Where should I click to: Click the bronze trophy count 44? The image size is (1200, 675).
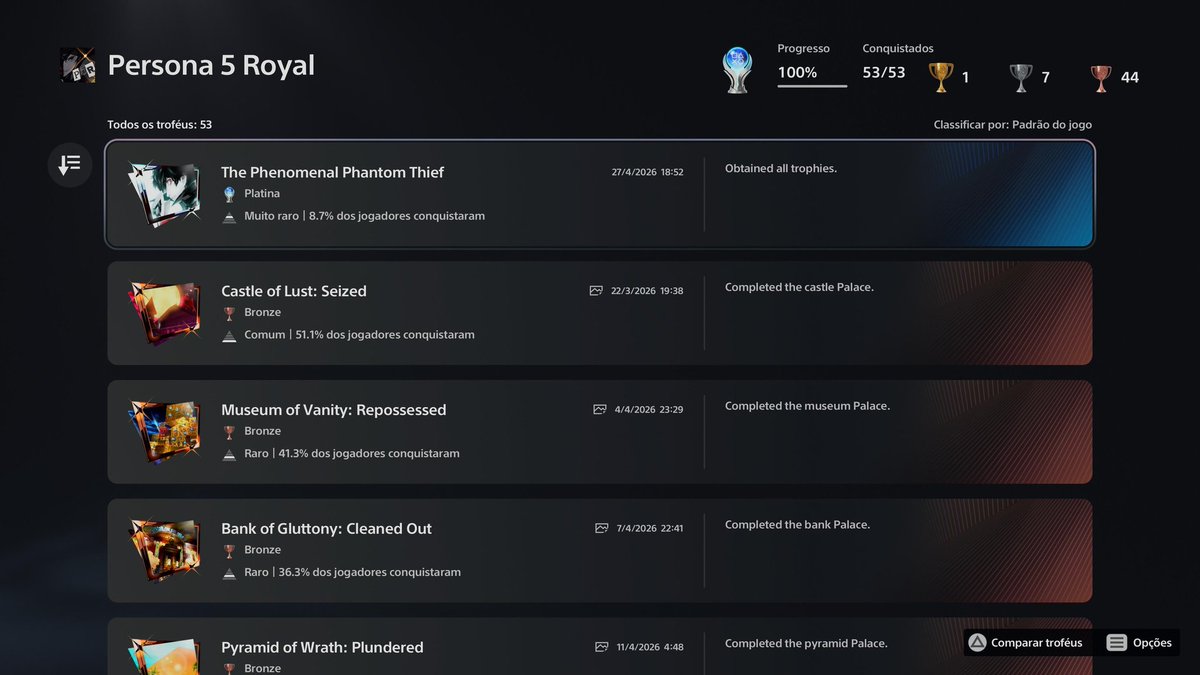[x=1129, y=78]
